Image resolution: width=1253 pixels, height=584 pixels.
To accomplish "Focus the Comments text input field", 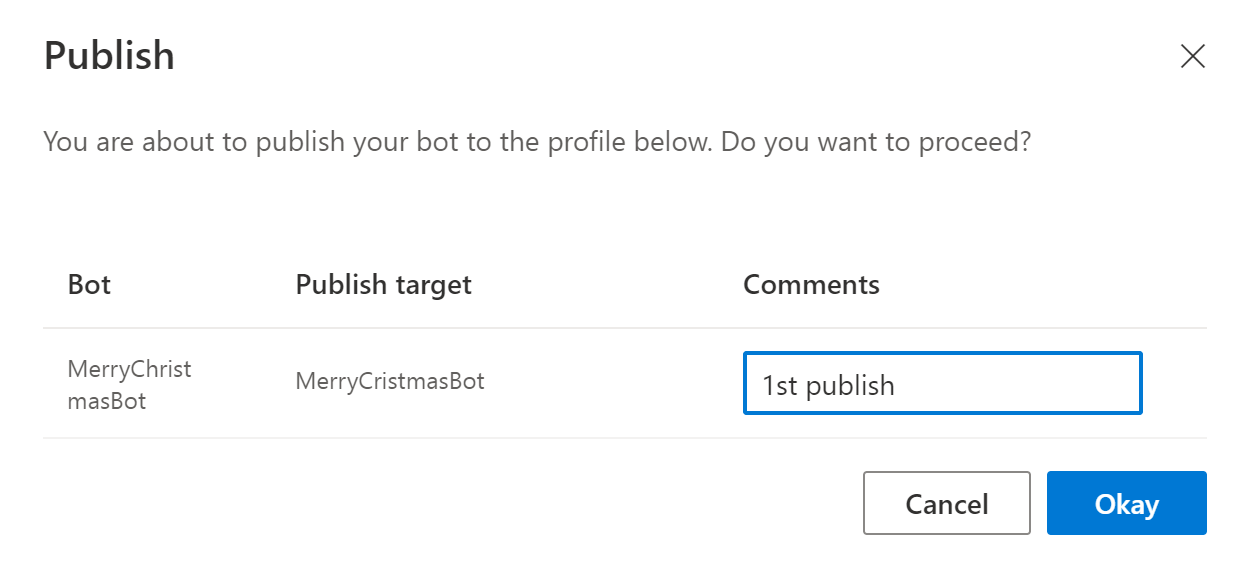I will click(942, 384).
